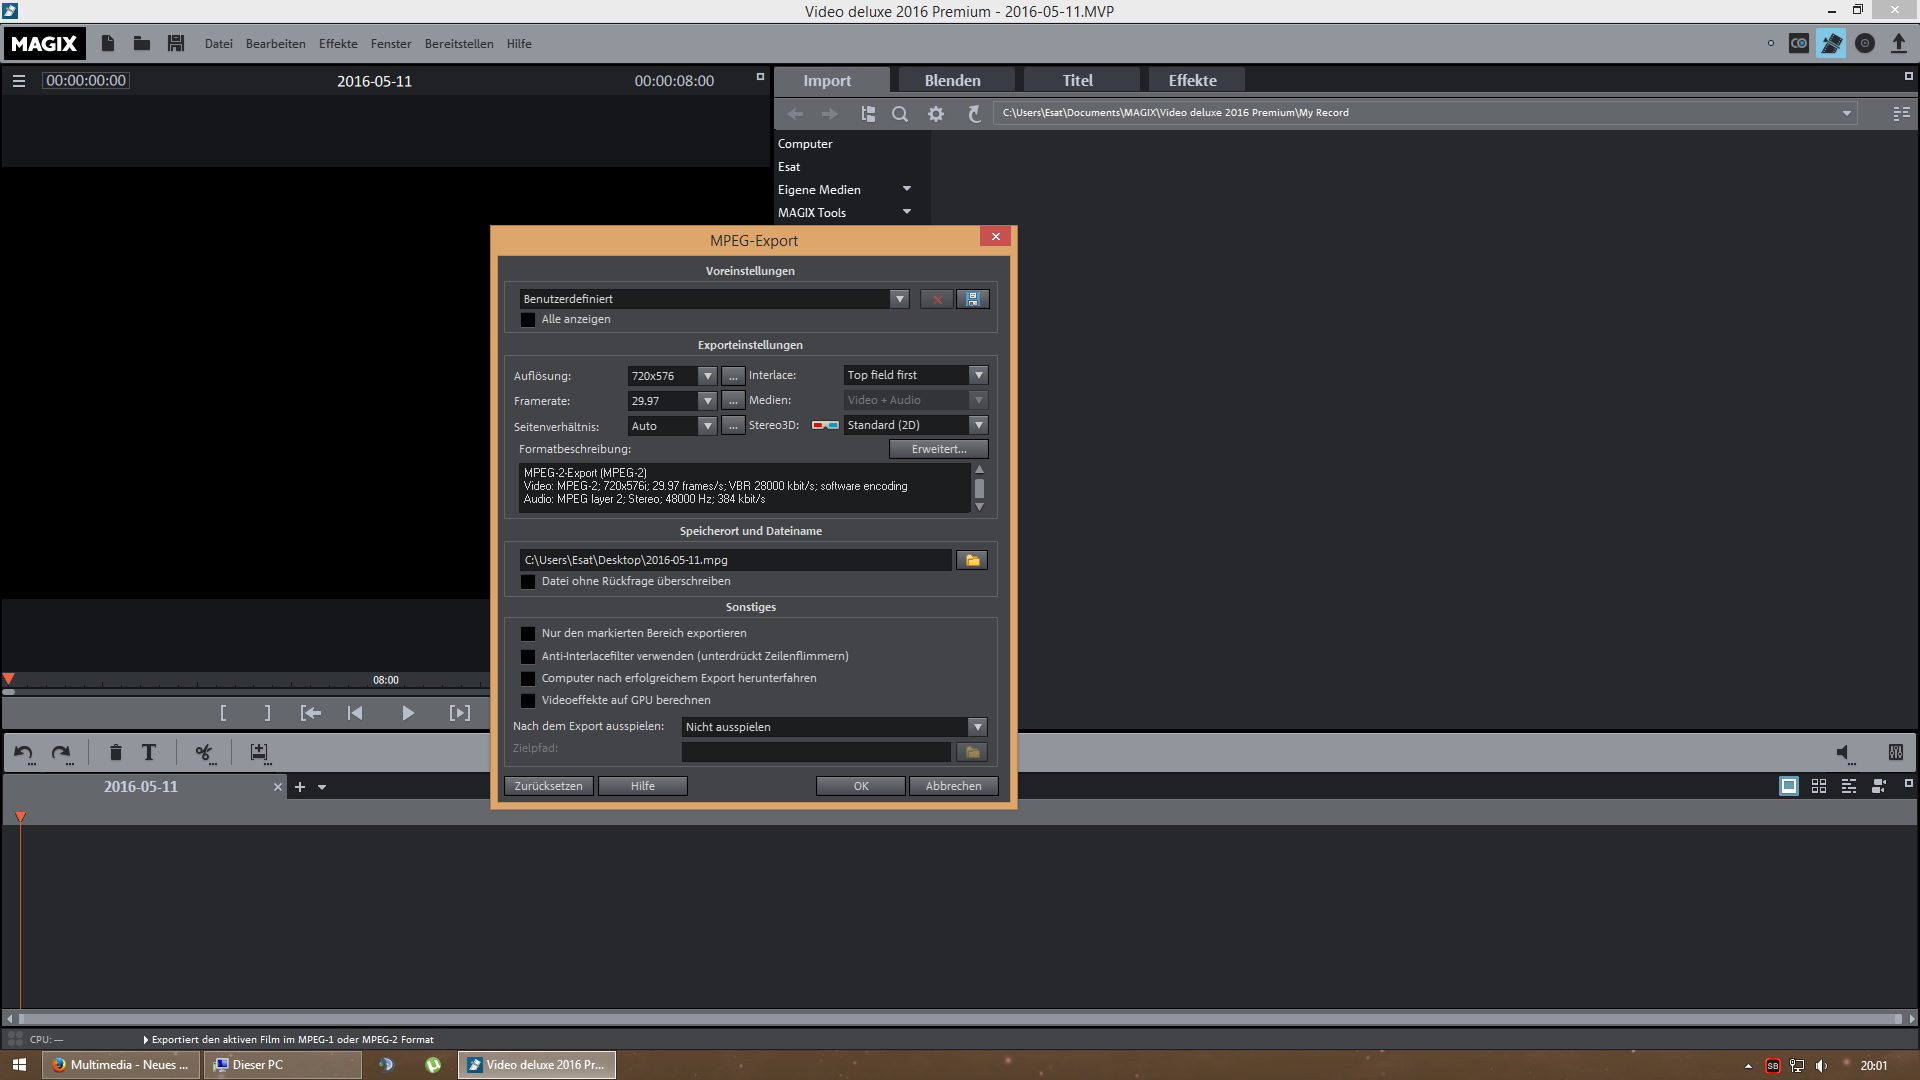Click the Abbrechen button
Screen dimensions: 1920x1080
(x=953, y=786)
